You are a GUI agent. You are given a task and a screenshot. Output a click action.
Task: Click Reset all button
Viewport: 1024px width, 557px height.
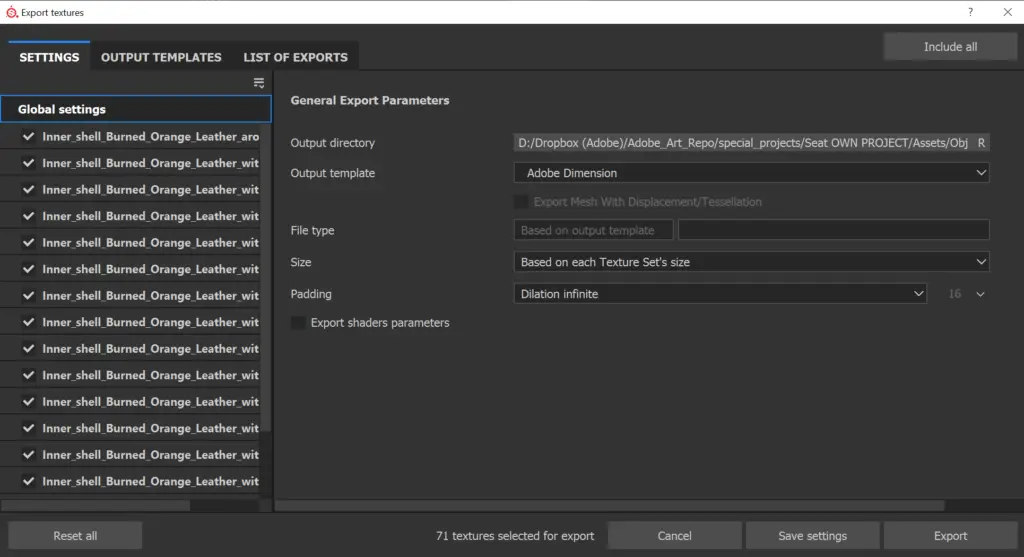coord(75,535)
